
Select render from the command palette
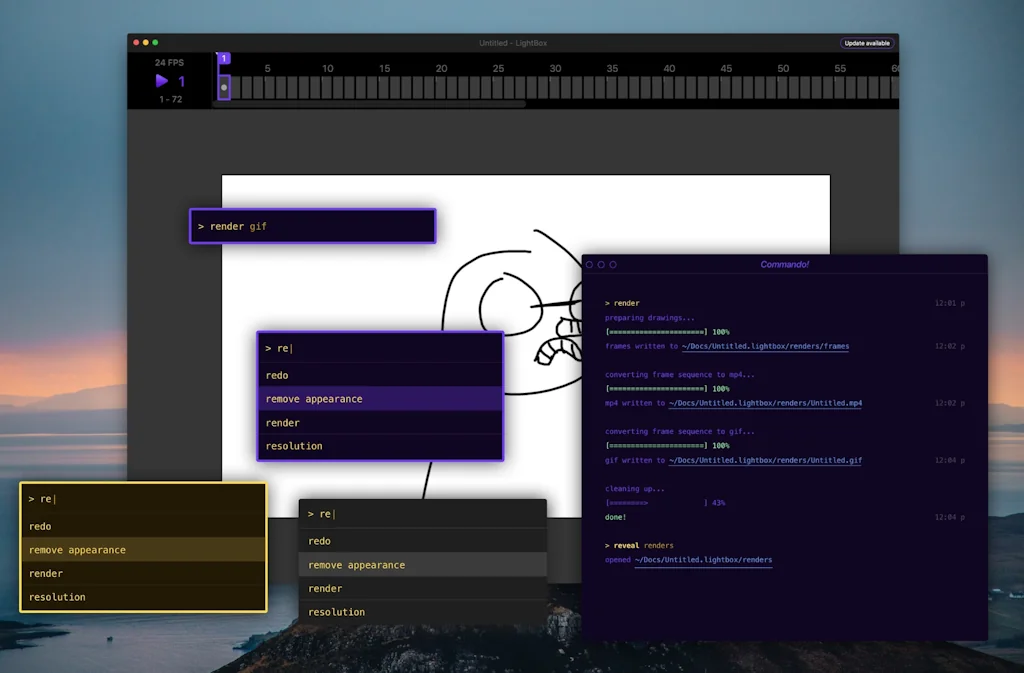[x=380, y=422]
